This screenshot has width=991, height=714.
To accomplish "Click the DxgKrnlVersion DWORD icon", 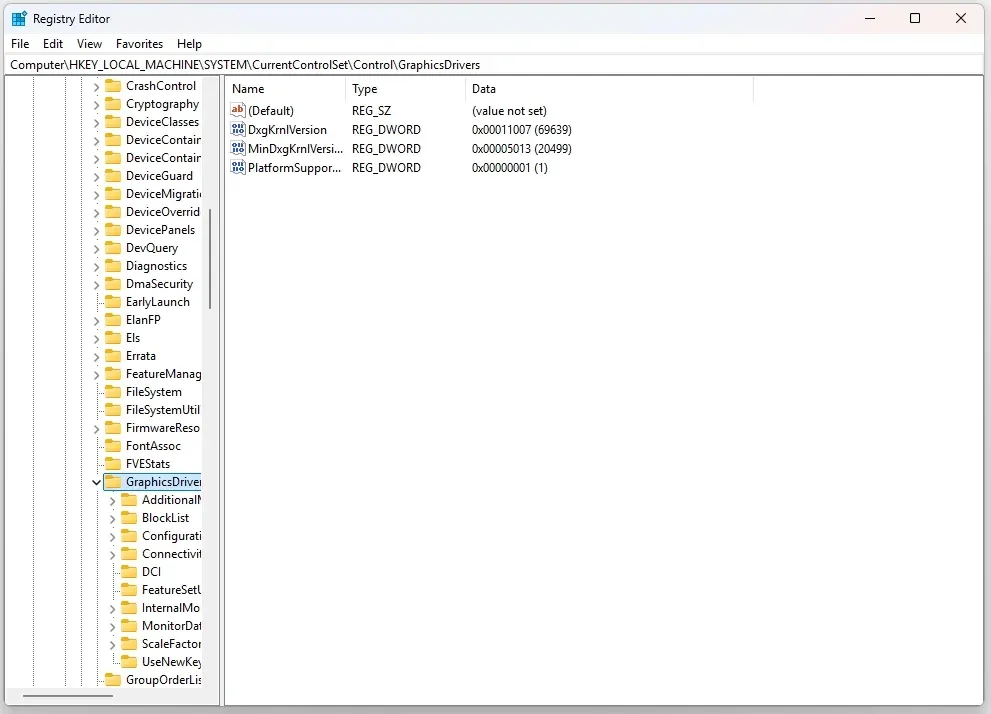I will click(238, 129).
